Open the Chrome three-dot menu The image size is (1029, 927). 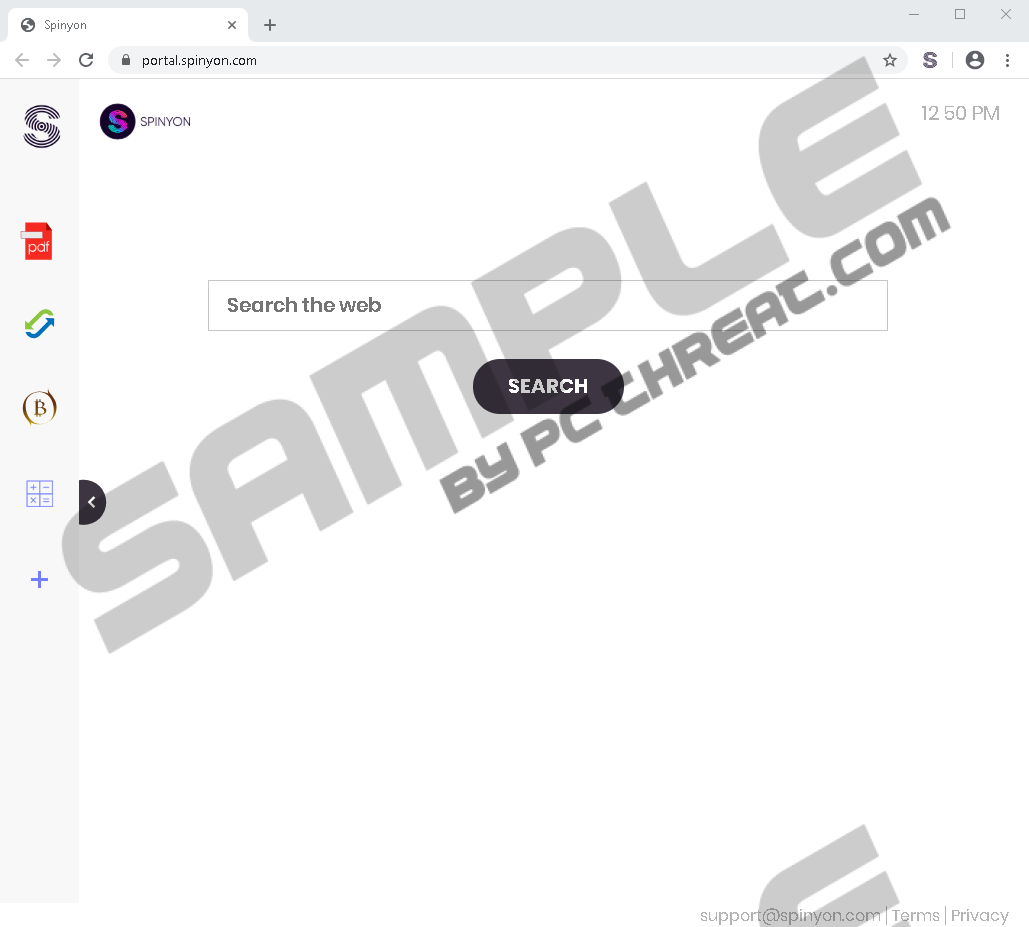click(x=1007, y=60)
